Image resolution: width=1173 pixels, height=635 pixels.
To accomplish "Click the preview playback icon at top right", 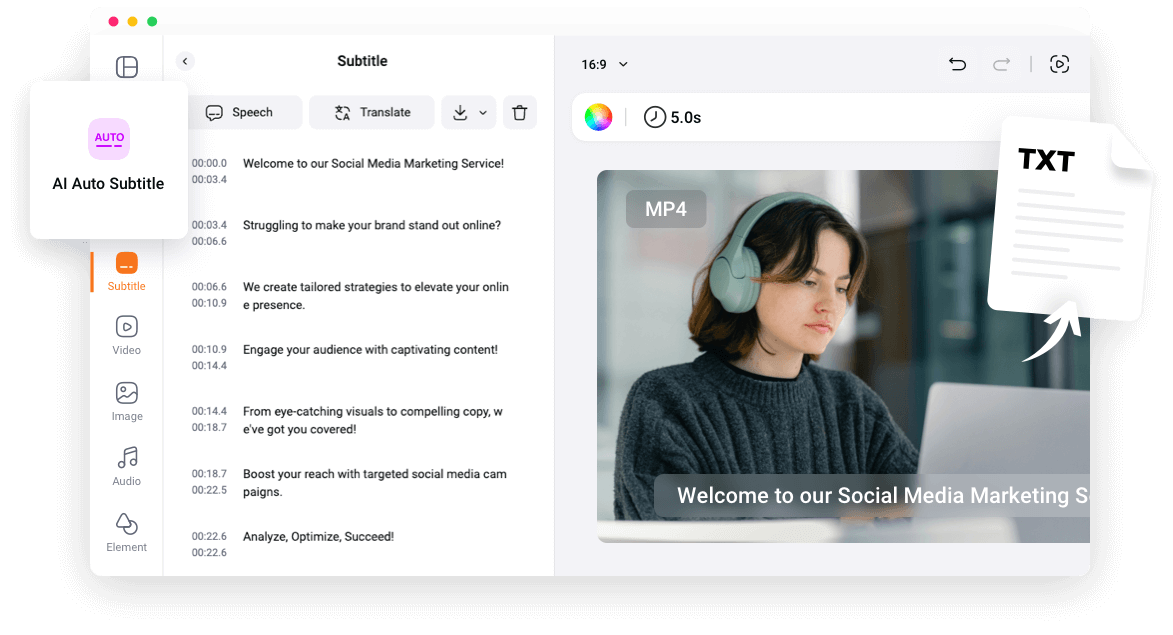I will pyautogui.click(x=1059, y=64).
